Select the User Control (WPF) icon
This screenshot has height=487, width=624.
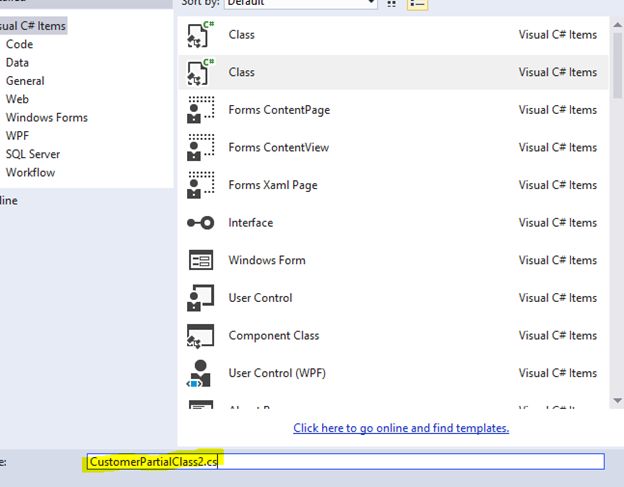click(199, 373)
